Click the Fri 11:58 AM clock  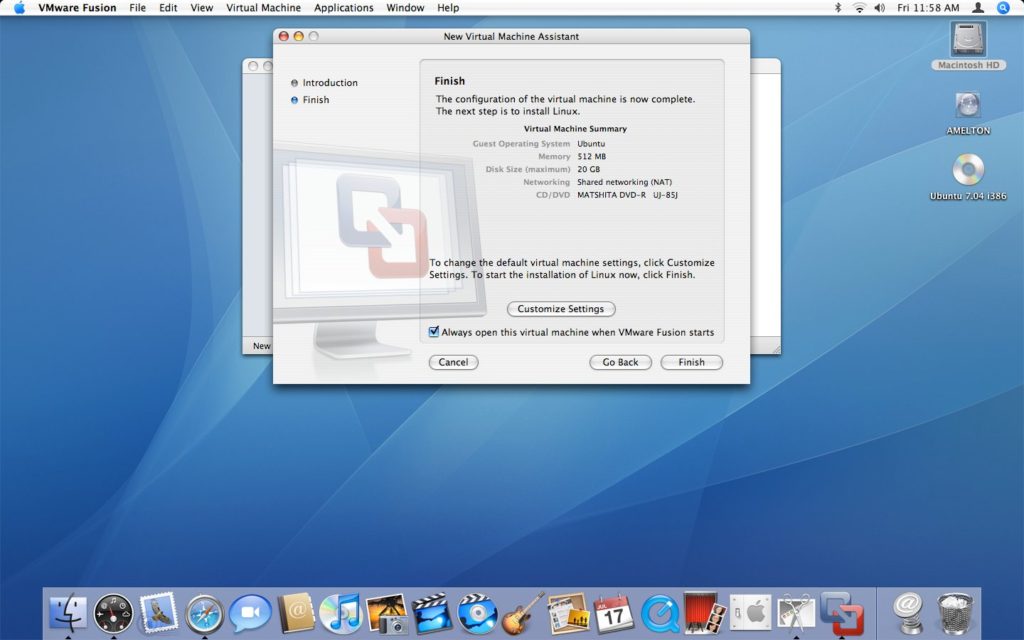click(928, 8)
